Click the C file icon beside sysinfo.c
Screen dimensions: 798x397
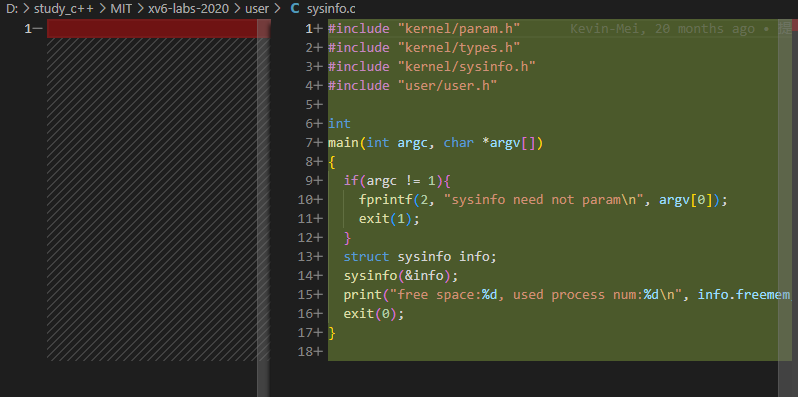295,9
